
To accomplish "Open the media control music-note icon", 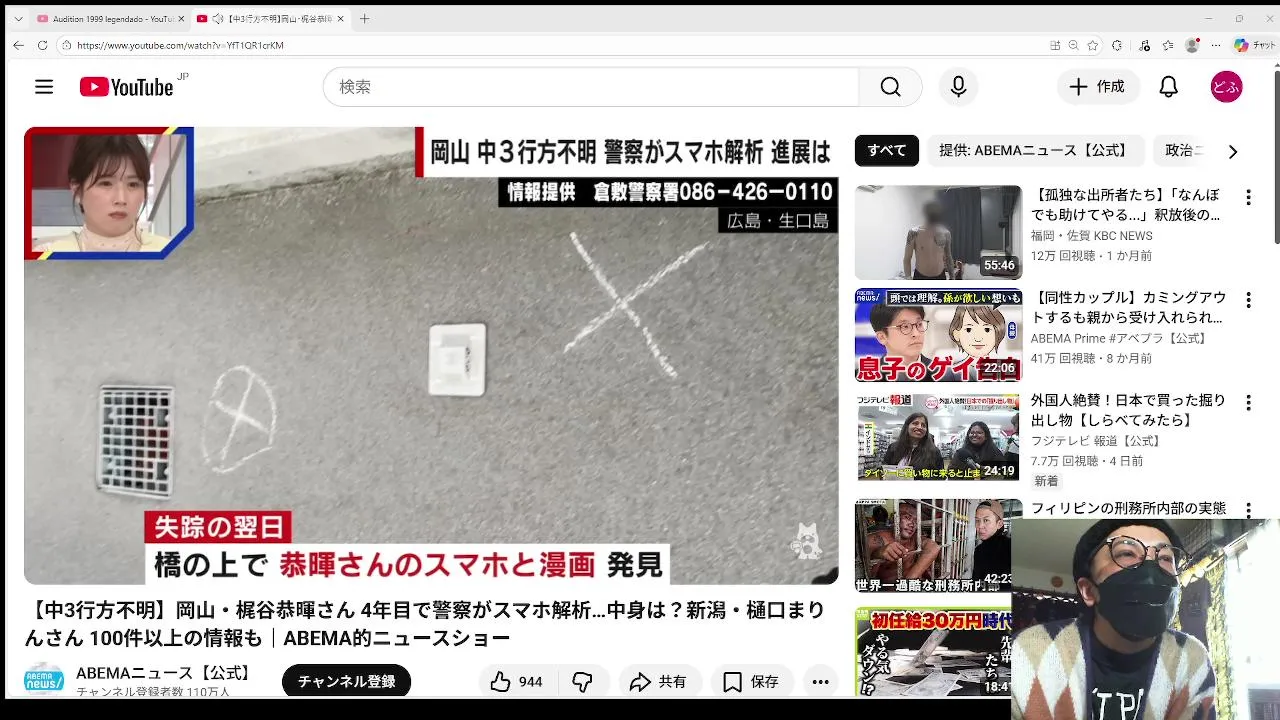I will click(1145, 45).
